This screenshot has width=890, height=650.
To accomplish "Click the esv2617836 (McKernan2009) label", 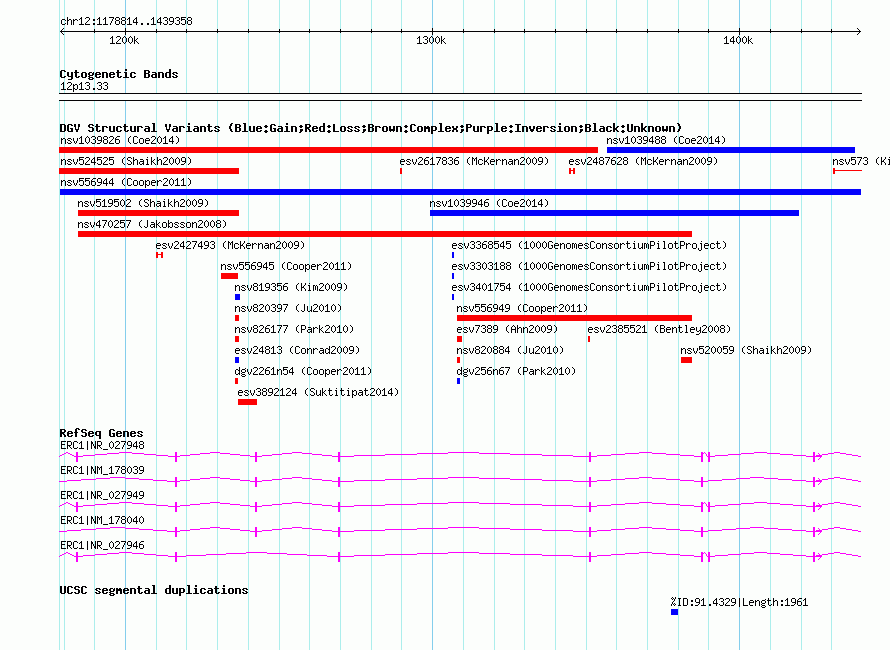I will (x=474, y=161).
